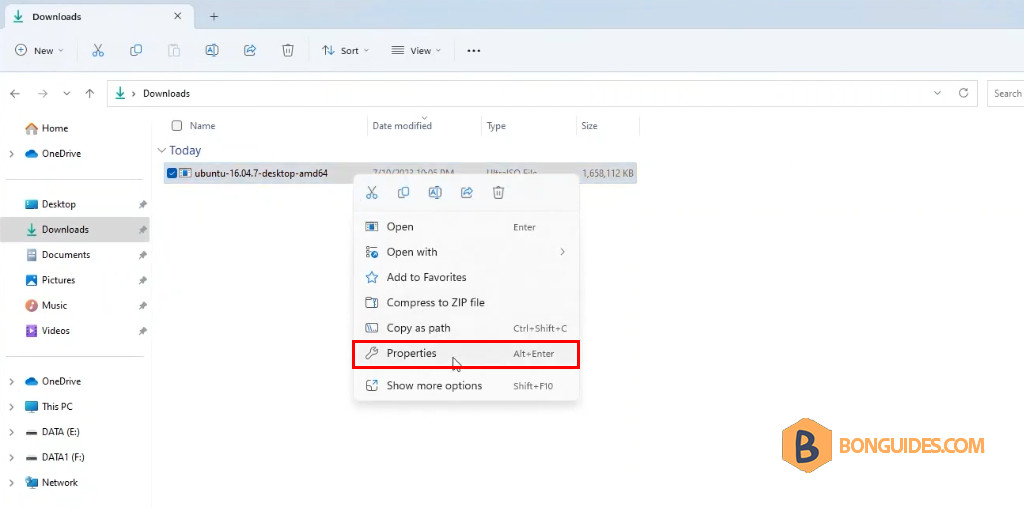Click the Delete trash icon in the context menu
The image size is (1024, 508).
pos(498,193)
